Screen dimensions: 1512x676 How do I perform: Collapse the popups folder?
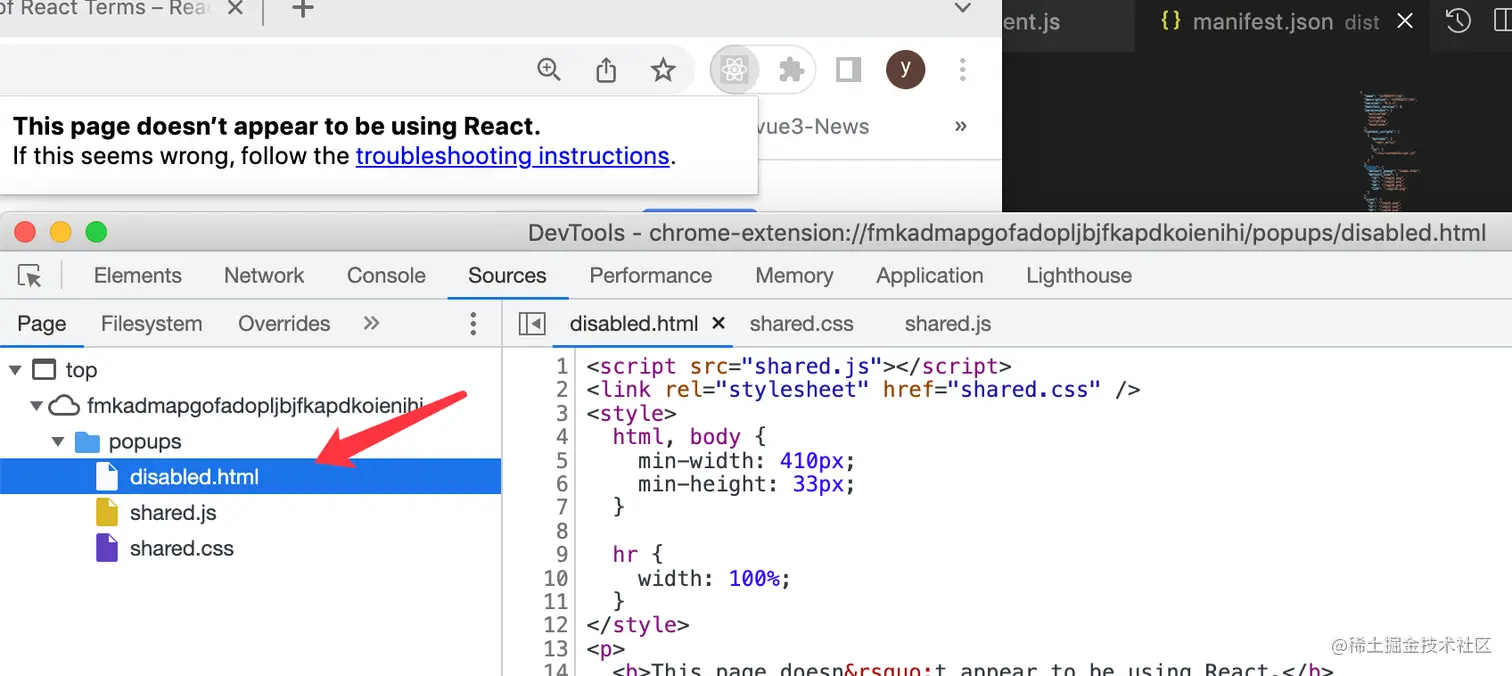58,442
